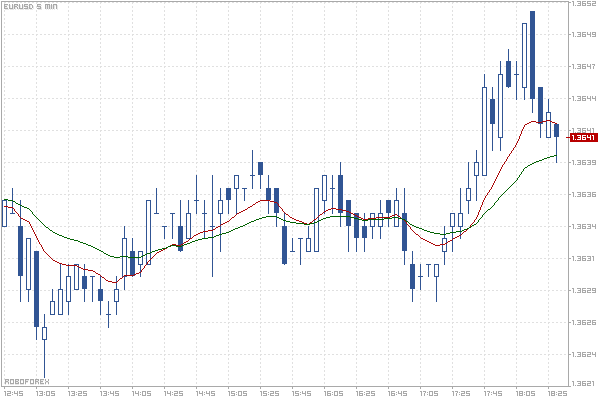Viewport: 600px width, 400px height.
Task: Select the 1.3636 price axis label
Action: tap(584, 194)
